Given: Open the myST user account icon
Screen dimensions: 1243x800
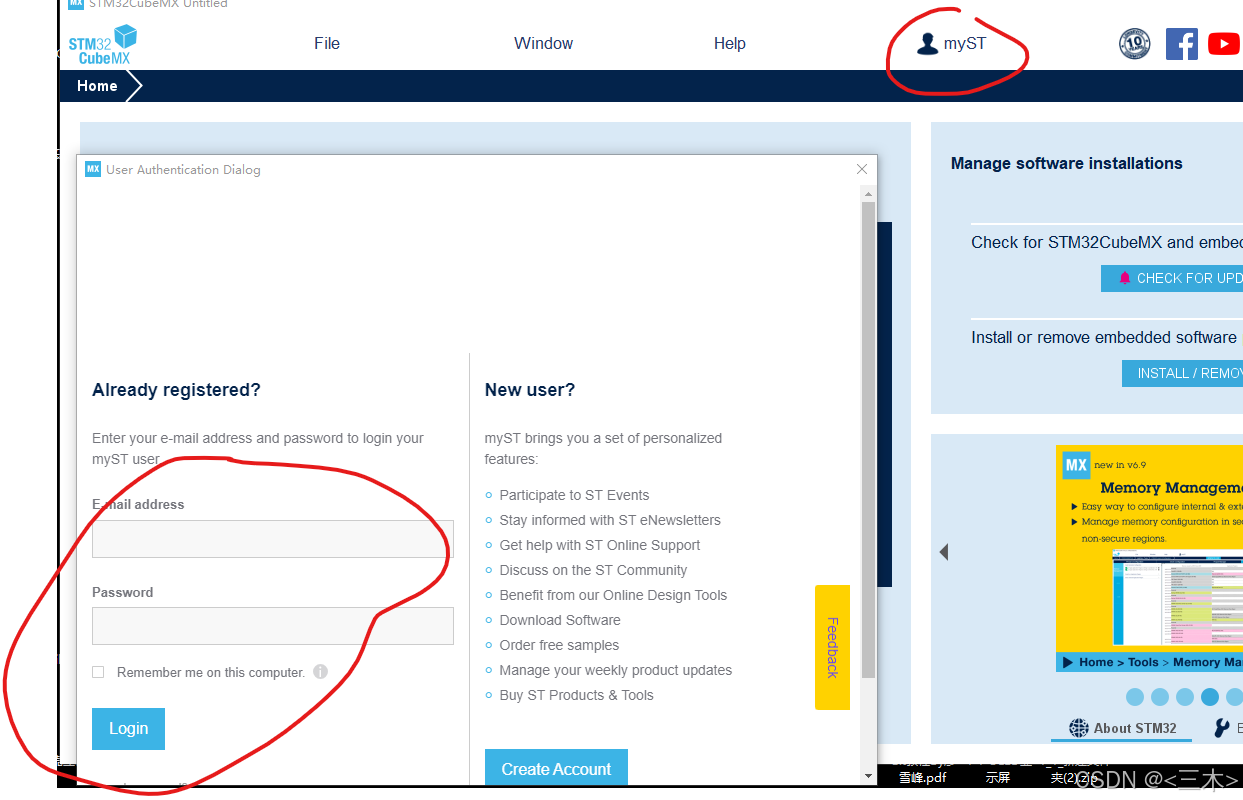Looking at the screenshot, I should (x=927, y=43).
